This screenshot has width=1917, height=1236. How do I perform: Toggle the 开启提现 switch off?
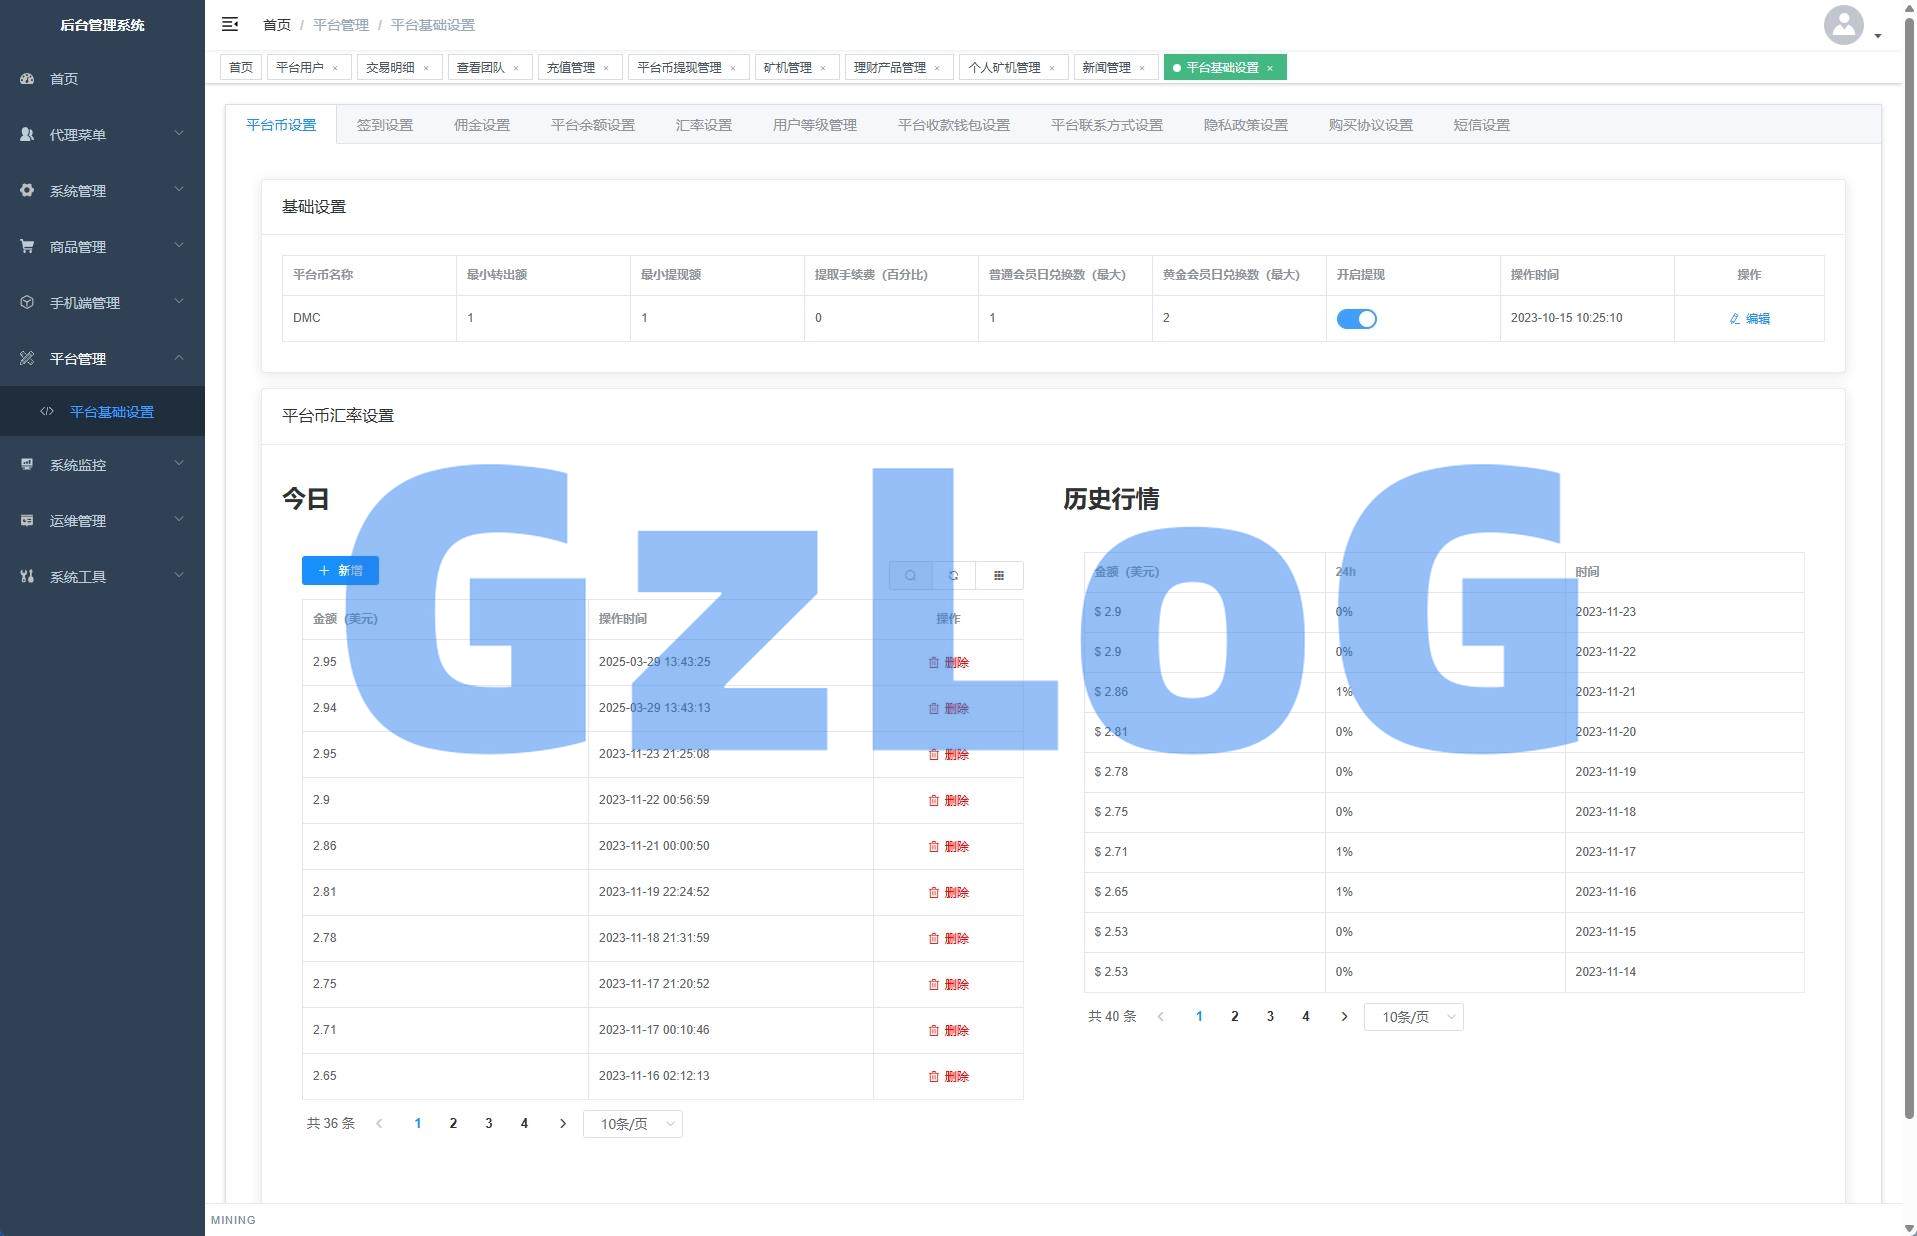pos(1356,319)
